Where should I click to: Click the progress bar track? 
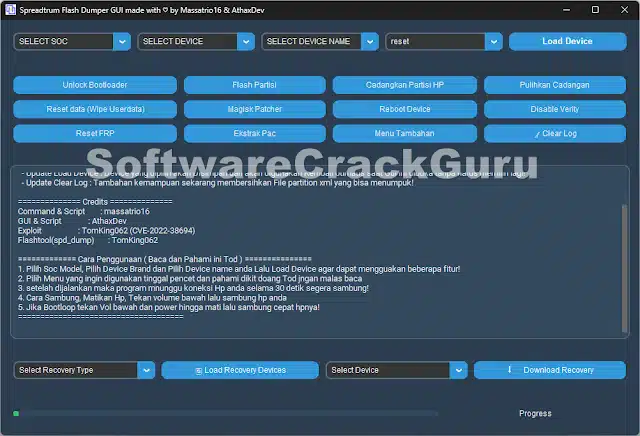pyautogui.click(x=226, y=414)
